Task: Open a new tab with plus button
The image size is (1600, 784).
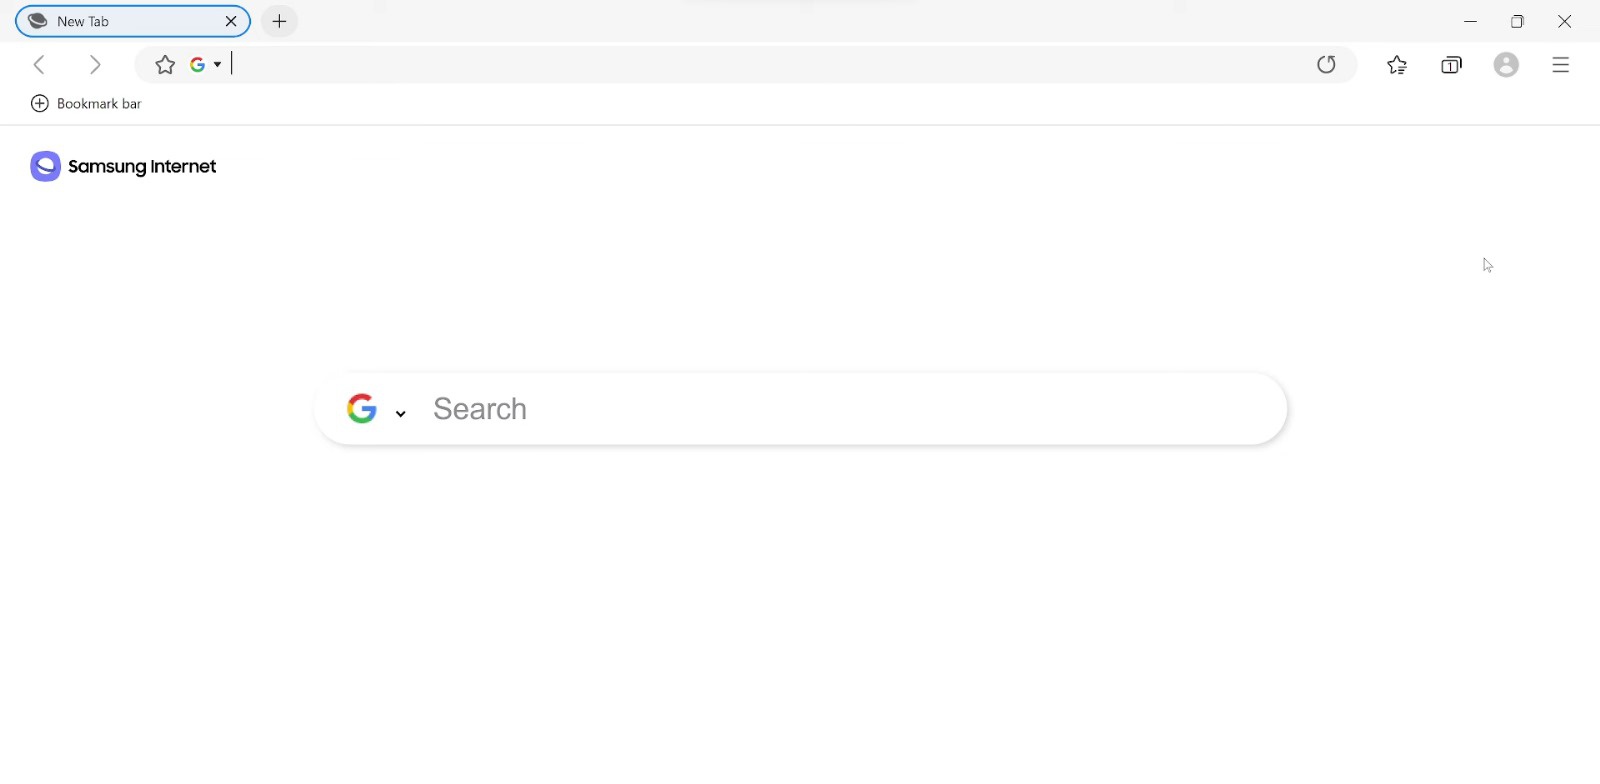Action: click(280, 21)
